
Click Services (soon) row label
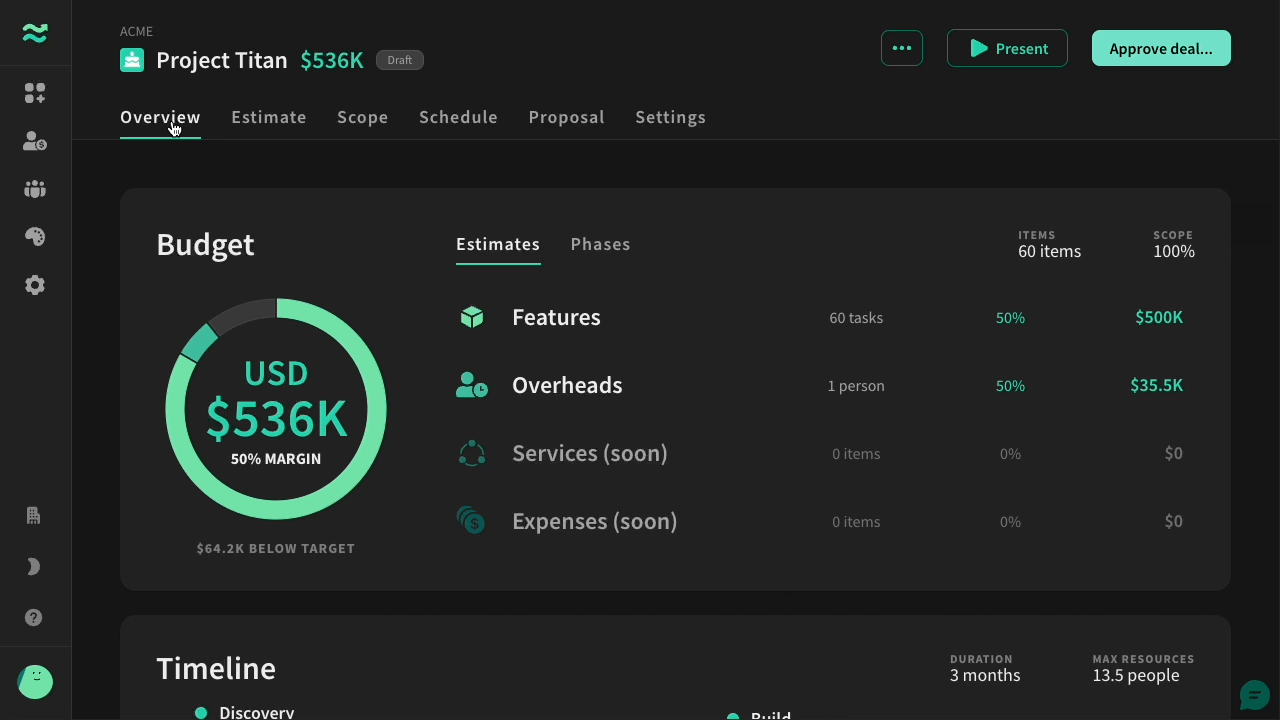(590, 453)
